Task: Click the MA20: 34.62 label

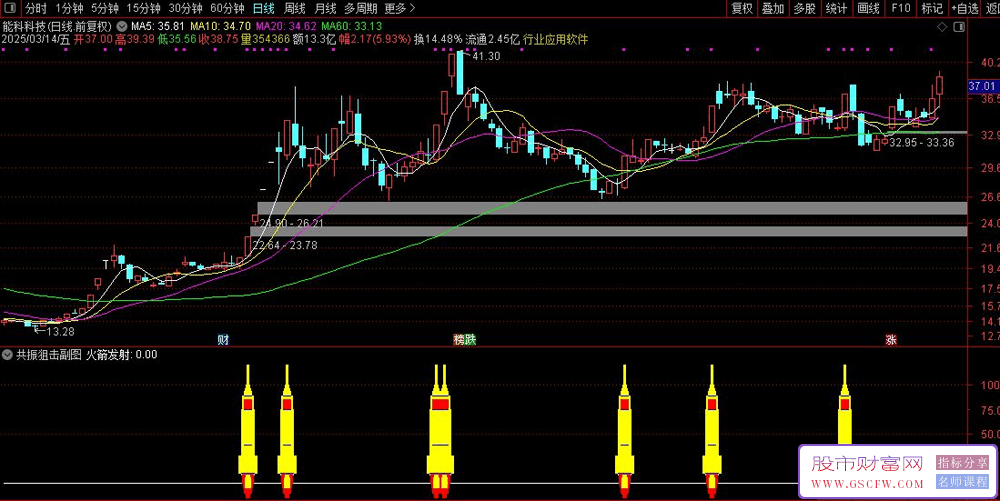Action: click(286, 27)
